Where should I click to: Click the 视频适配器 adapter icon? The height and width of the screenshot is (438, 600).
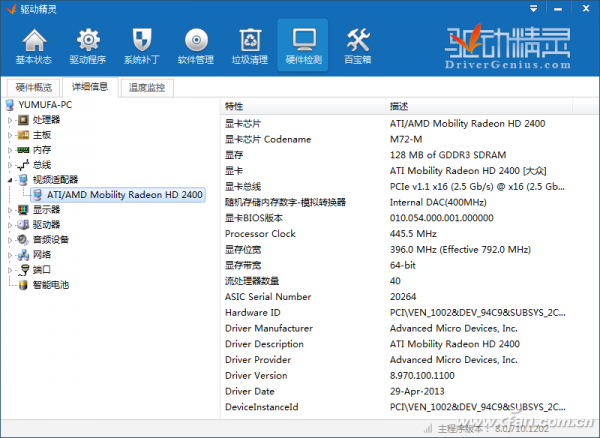pos(23,180)
